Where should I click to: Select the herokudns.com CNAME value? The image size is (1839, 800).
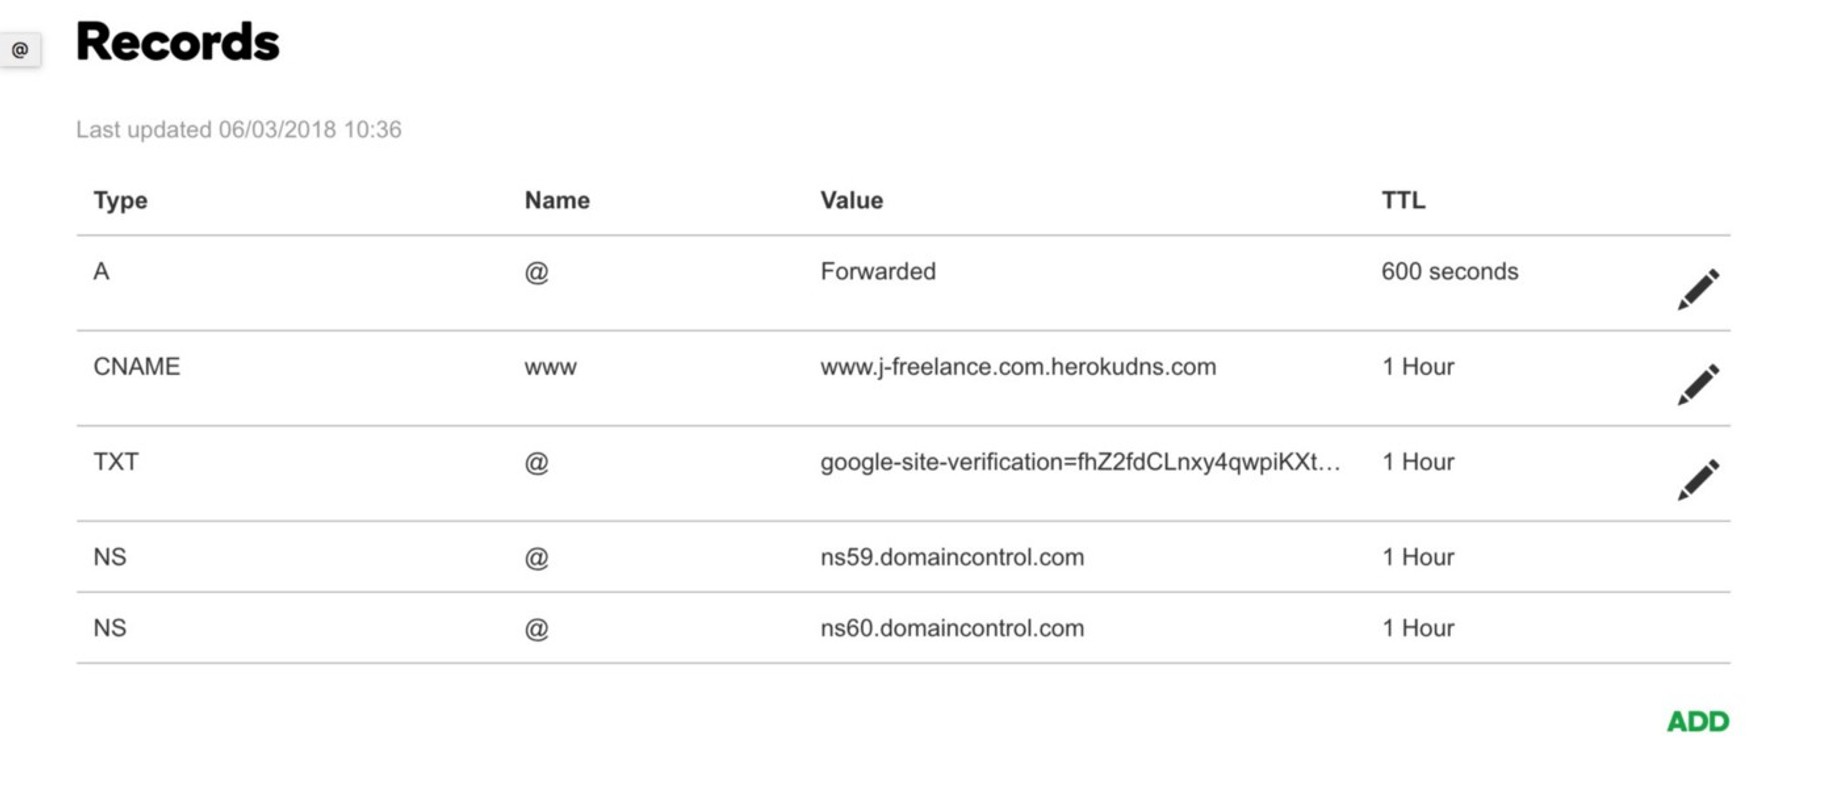1018,367
